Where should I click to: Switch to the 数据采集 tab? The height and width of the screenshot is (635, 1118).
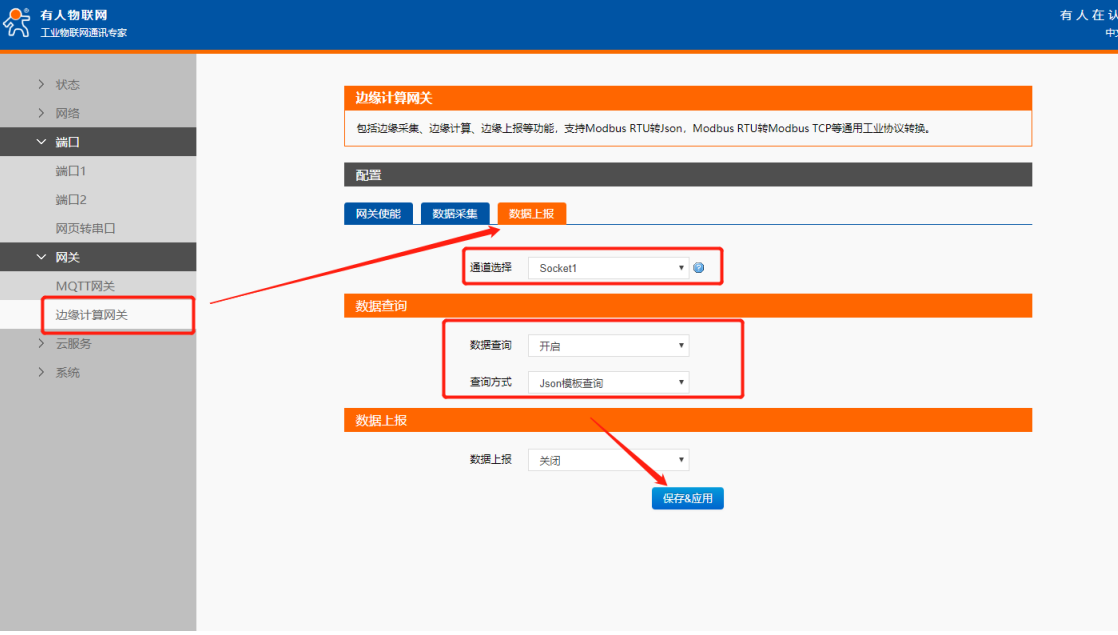[455, 214]
